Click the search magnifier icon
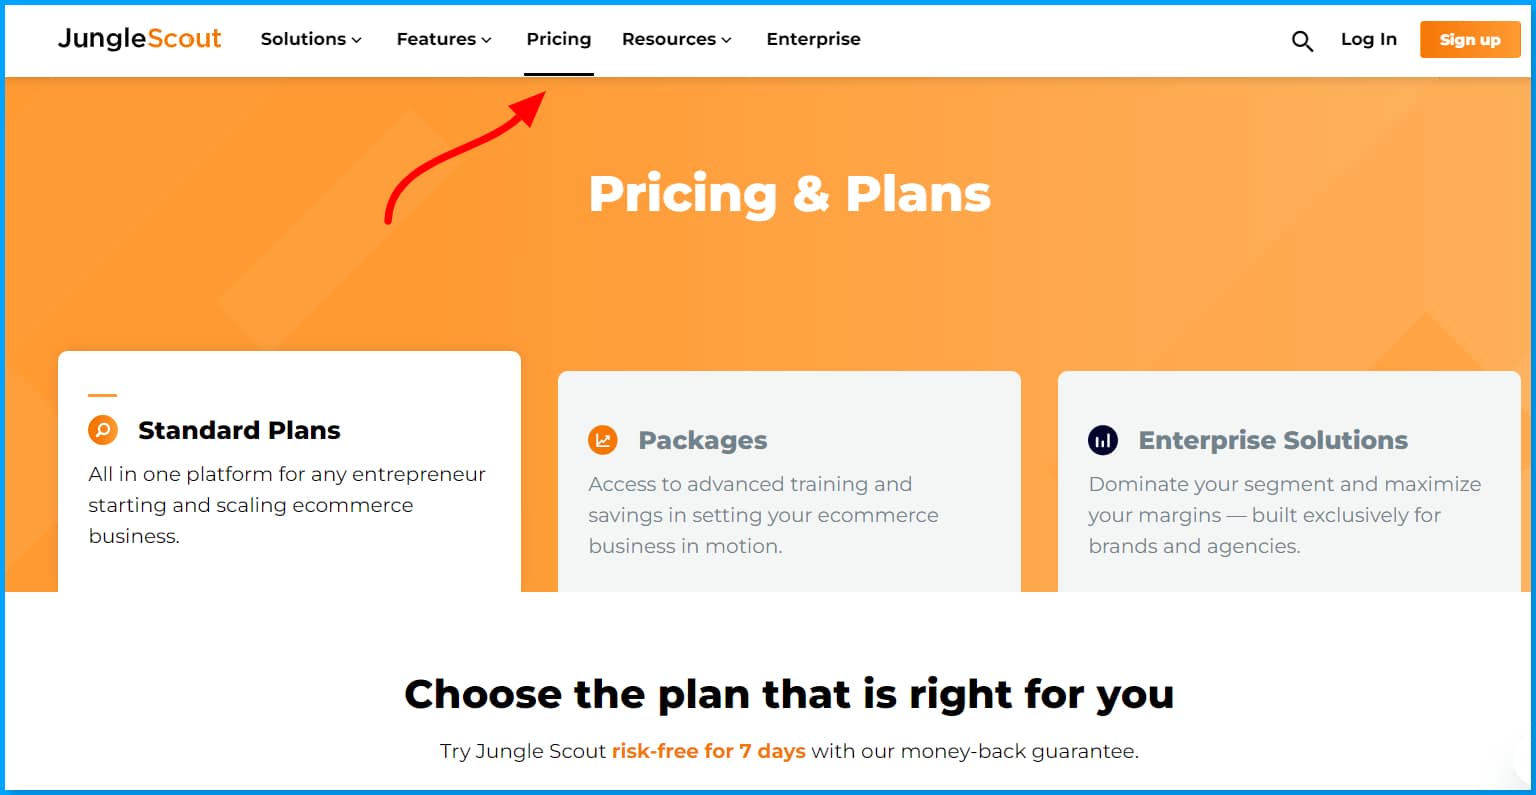Screen dimensions: 1536x795 (x=1302, y=41)
